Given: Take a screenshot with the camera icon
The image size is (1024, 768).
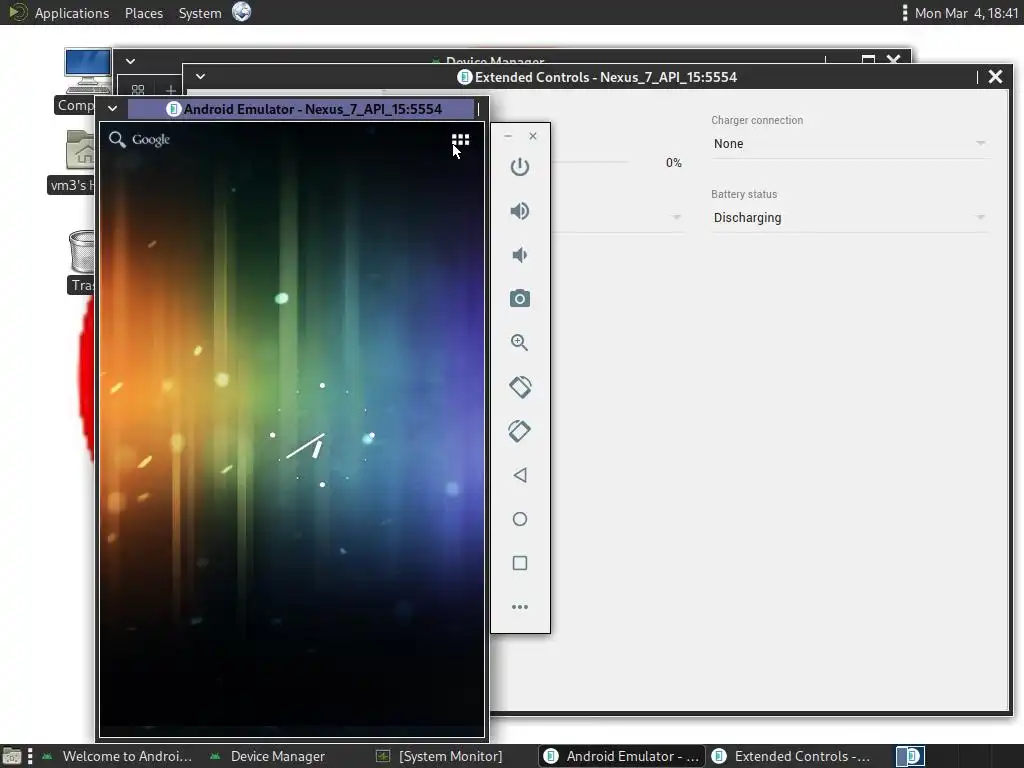Looking at the screenshot, I should [520, 298].
